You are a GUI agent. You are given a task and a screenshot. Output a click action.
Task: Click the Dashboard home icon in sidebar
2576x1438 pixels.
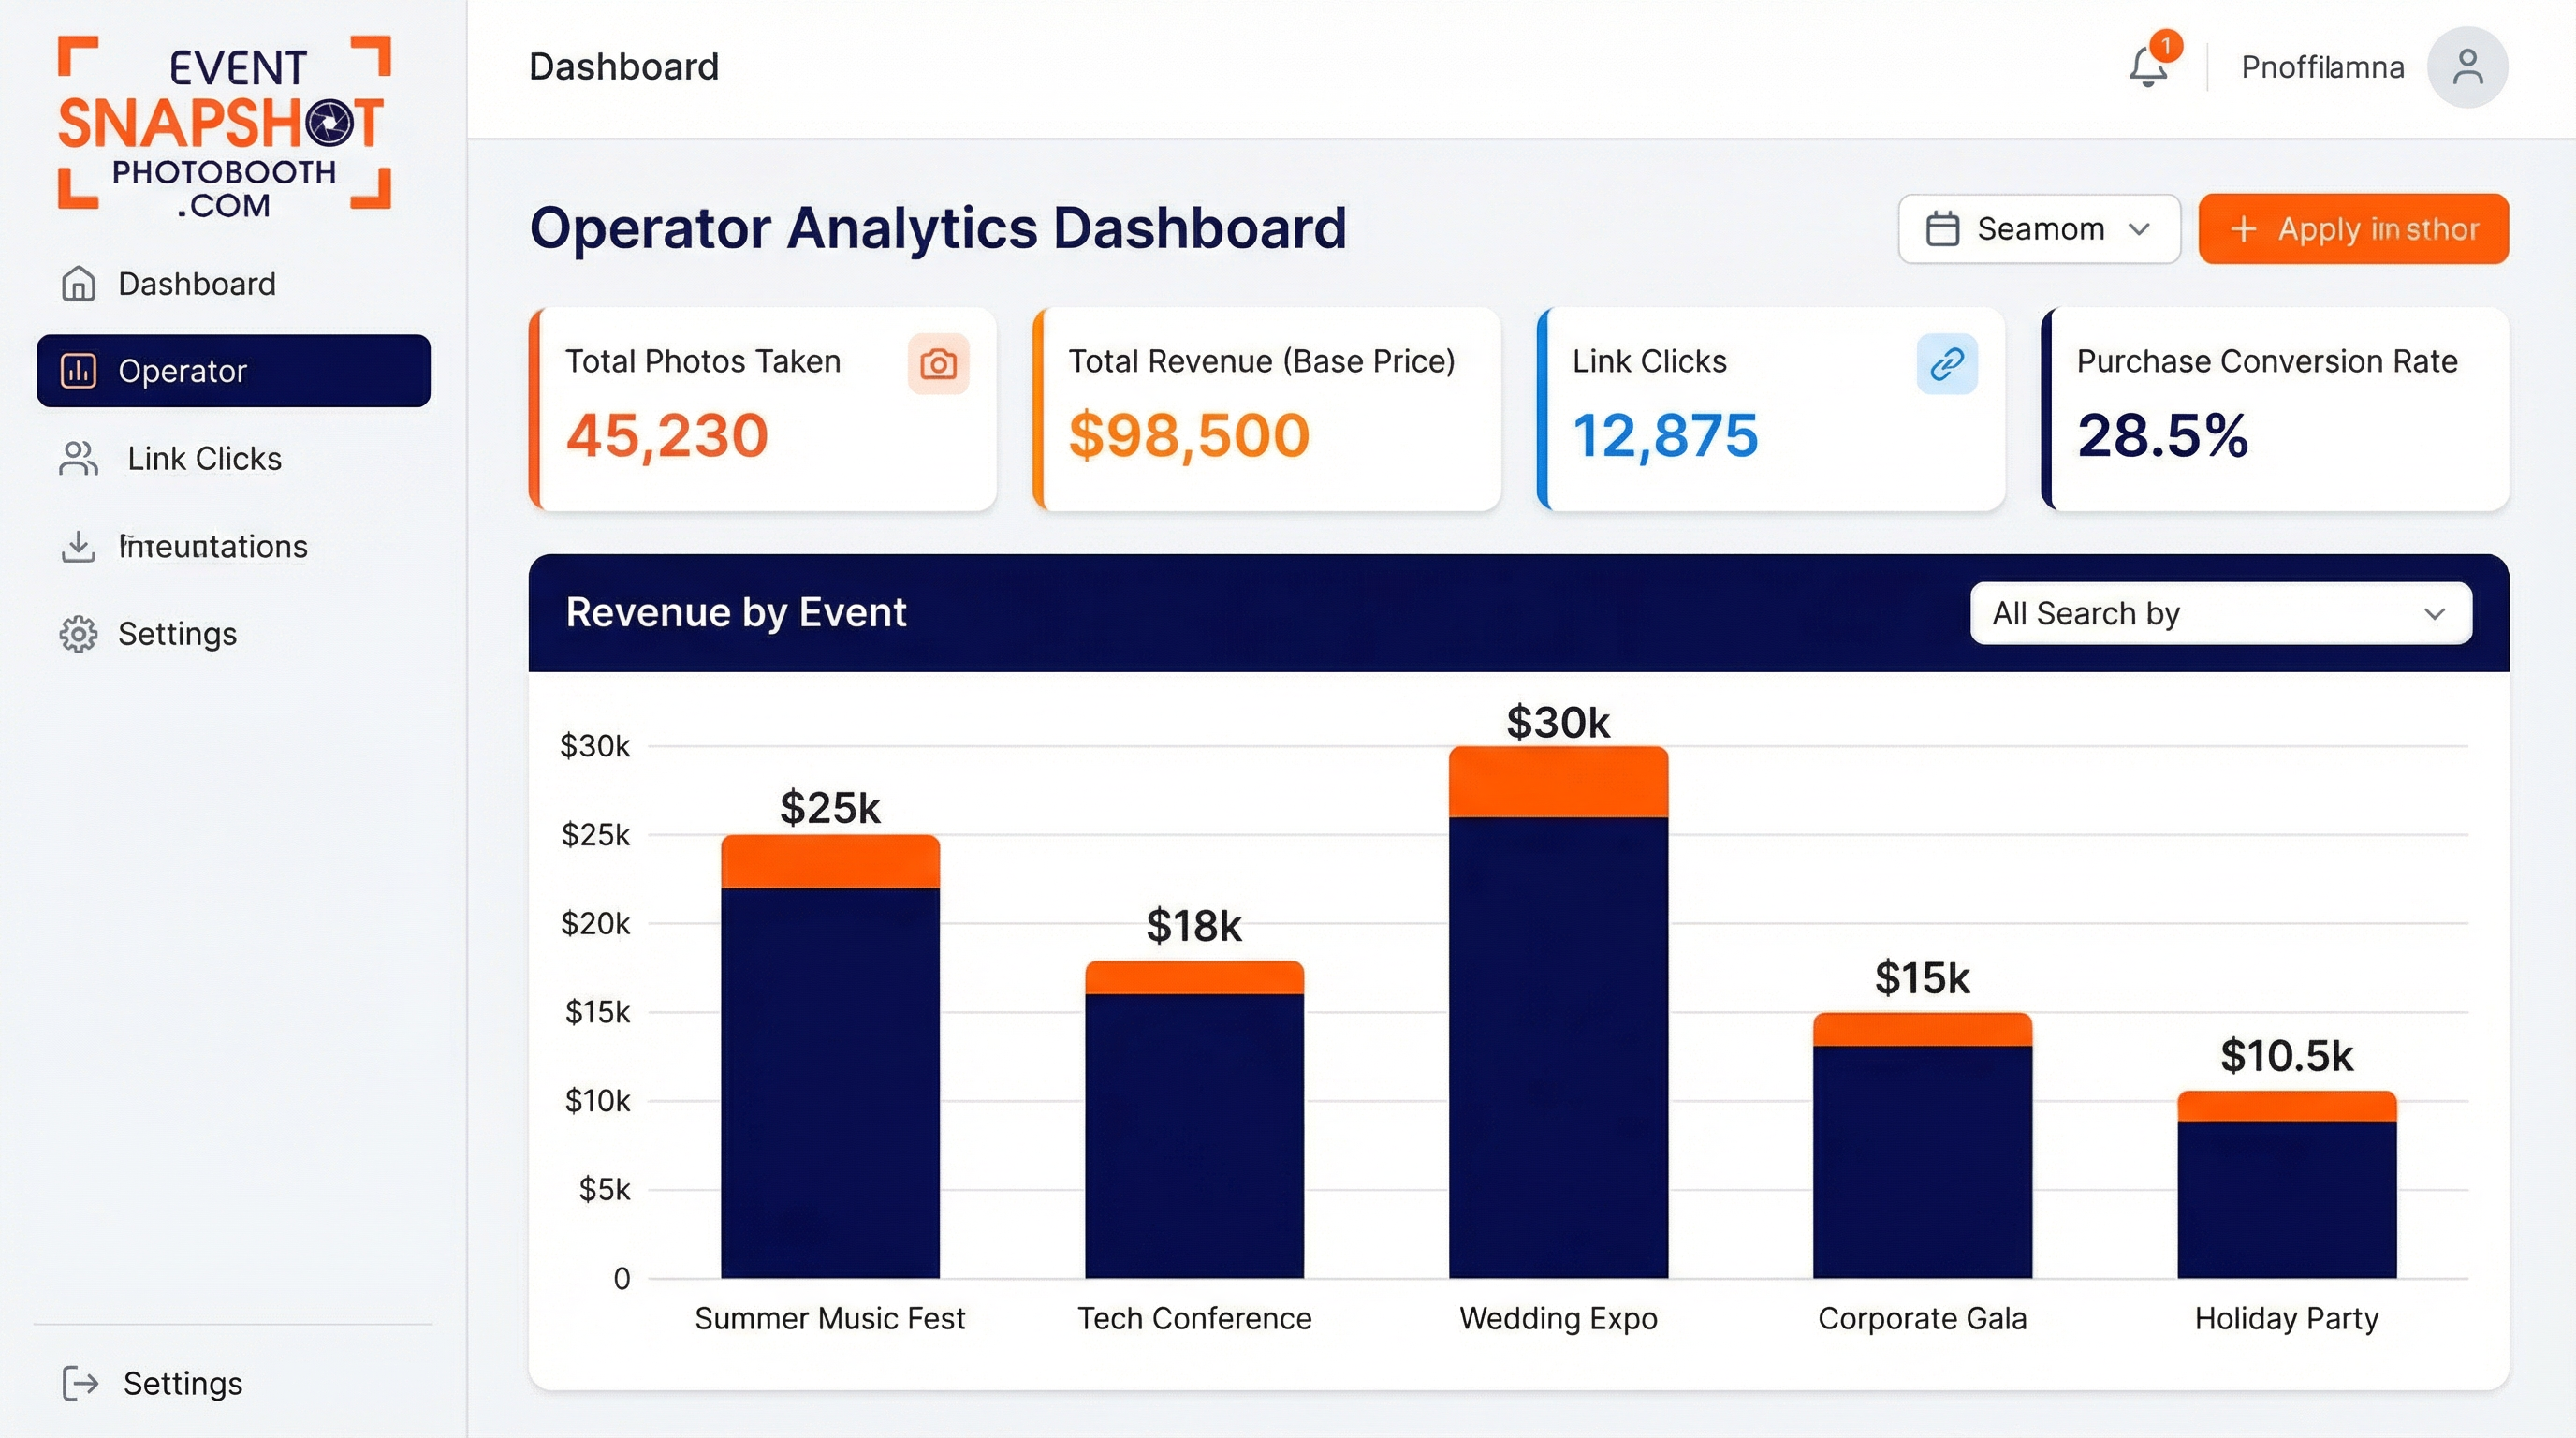click(77, 283)
